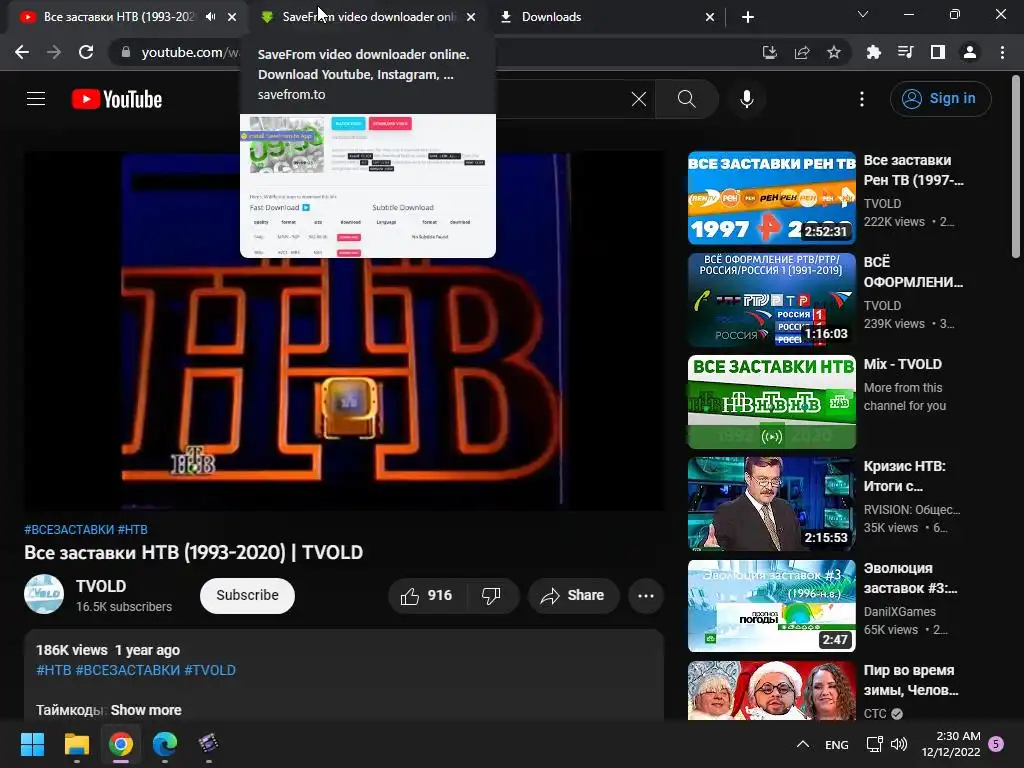Share this page from address bar
Image resolution: width=1024 pixels, height=768 pixels.
[801, 52]
